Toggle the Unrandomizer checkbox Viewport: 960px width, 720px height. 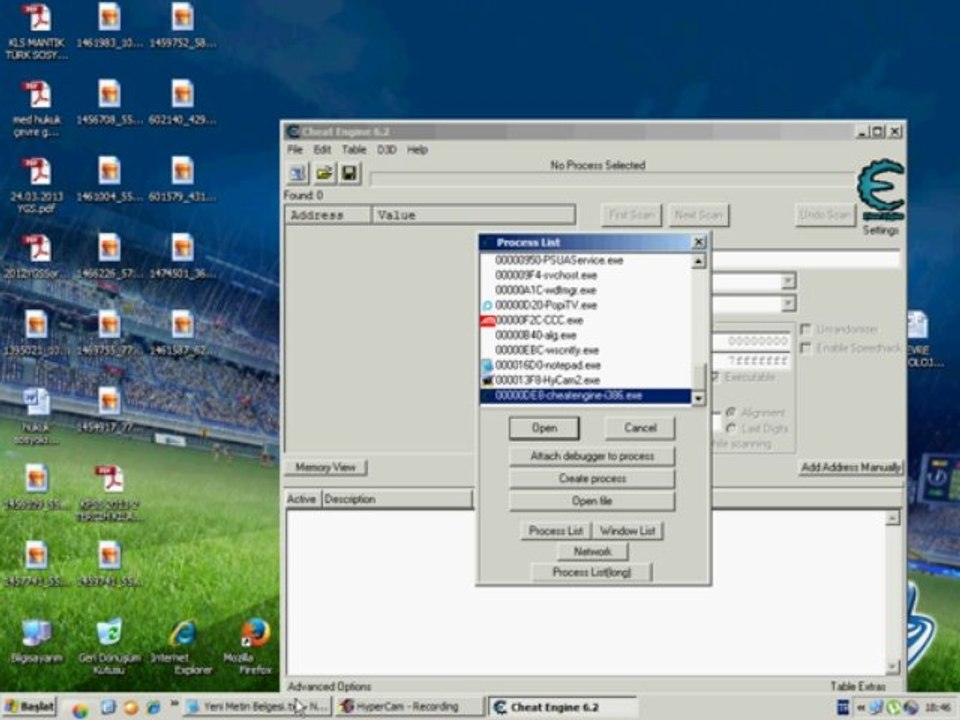click(806, 329)
